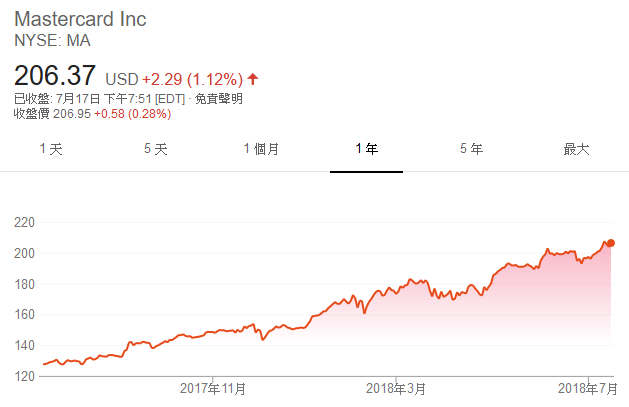Click the chart line dip near 160
Screen dimensions: 629x407
364,312
